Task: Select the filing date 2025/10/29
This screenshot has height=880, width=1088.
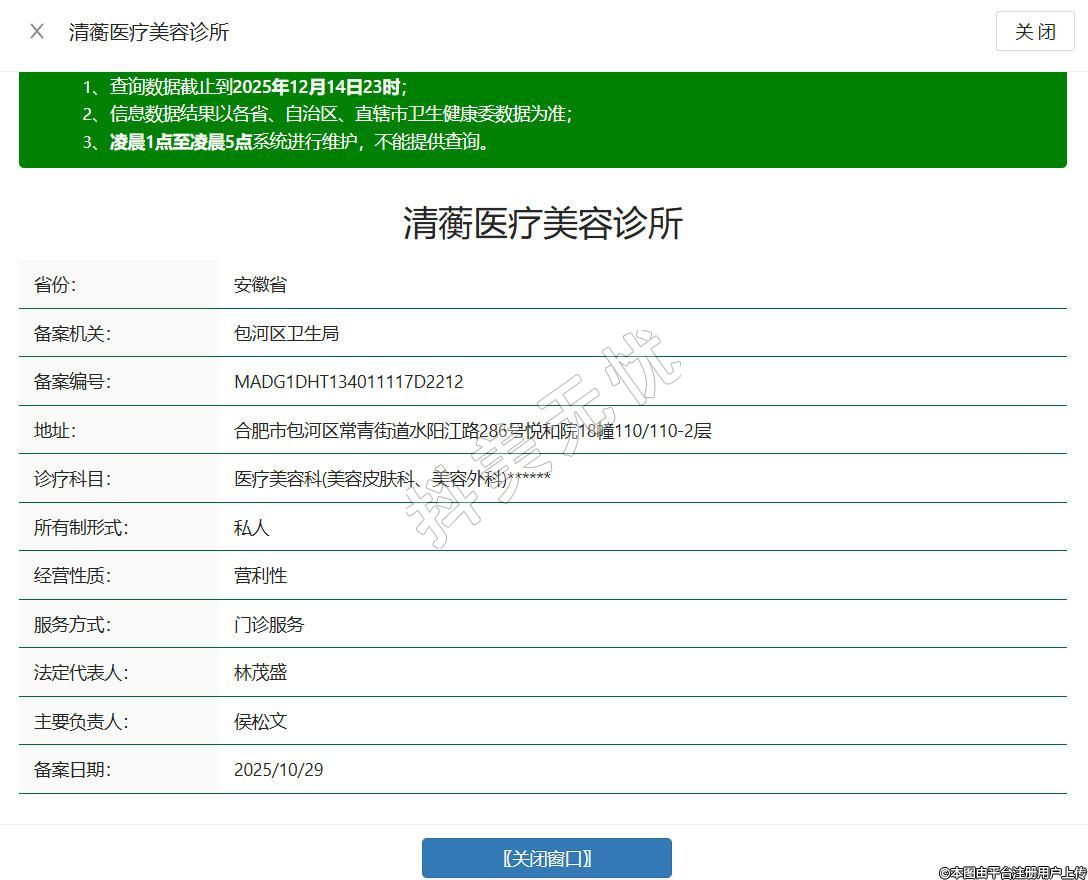Action: 278,770
